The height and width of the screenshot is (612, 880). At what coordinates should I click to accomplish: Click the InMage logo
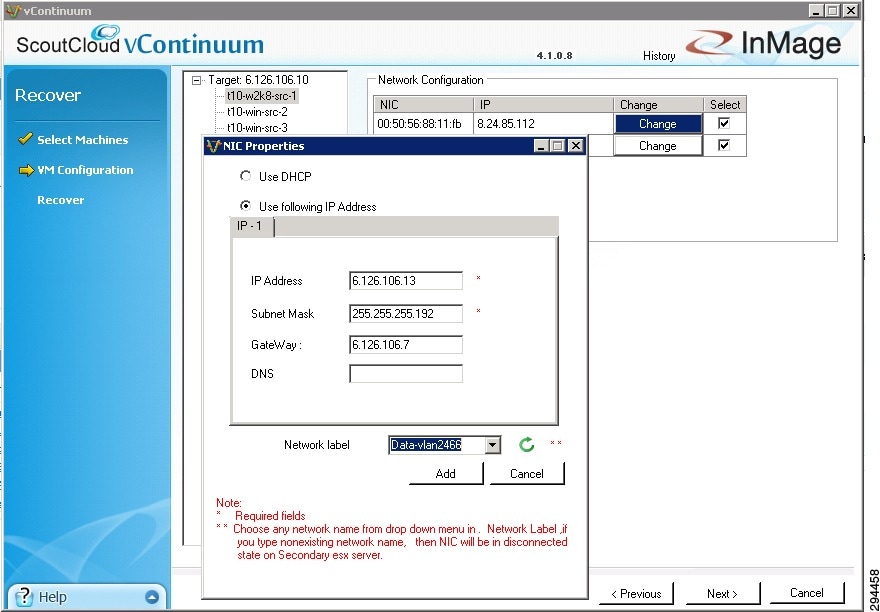(764, 44)
